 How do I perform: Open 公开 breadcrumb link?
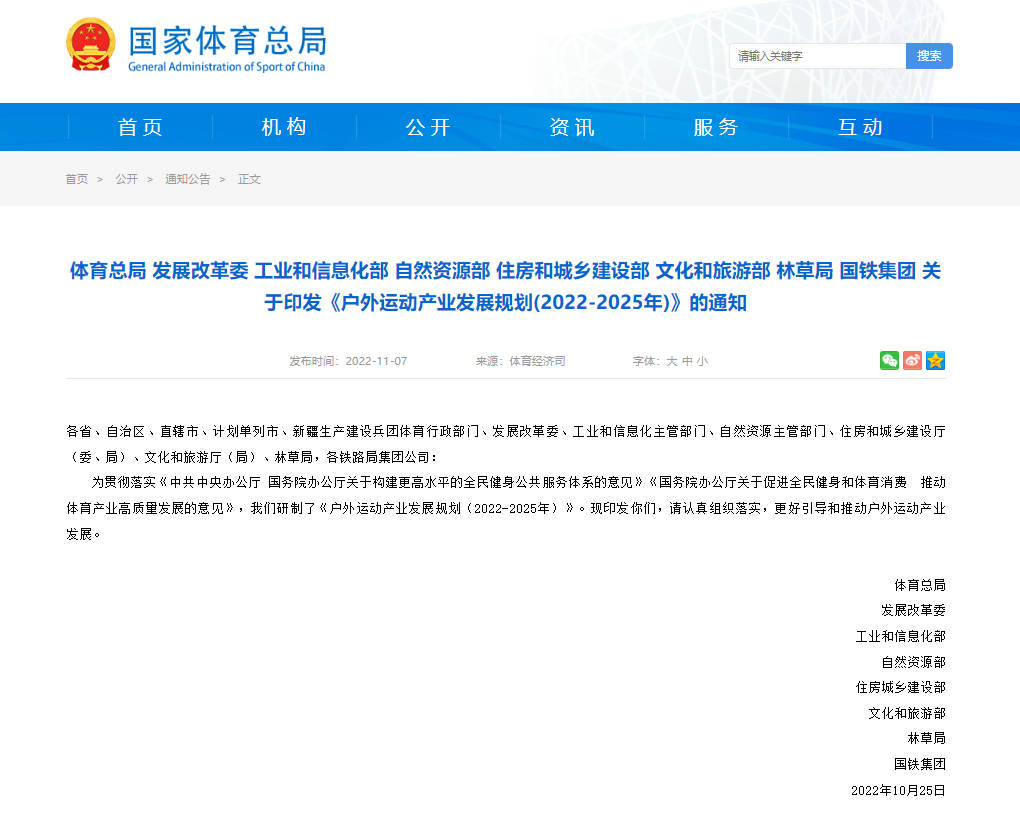(126, 179)
